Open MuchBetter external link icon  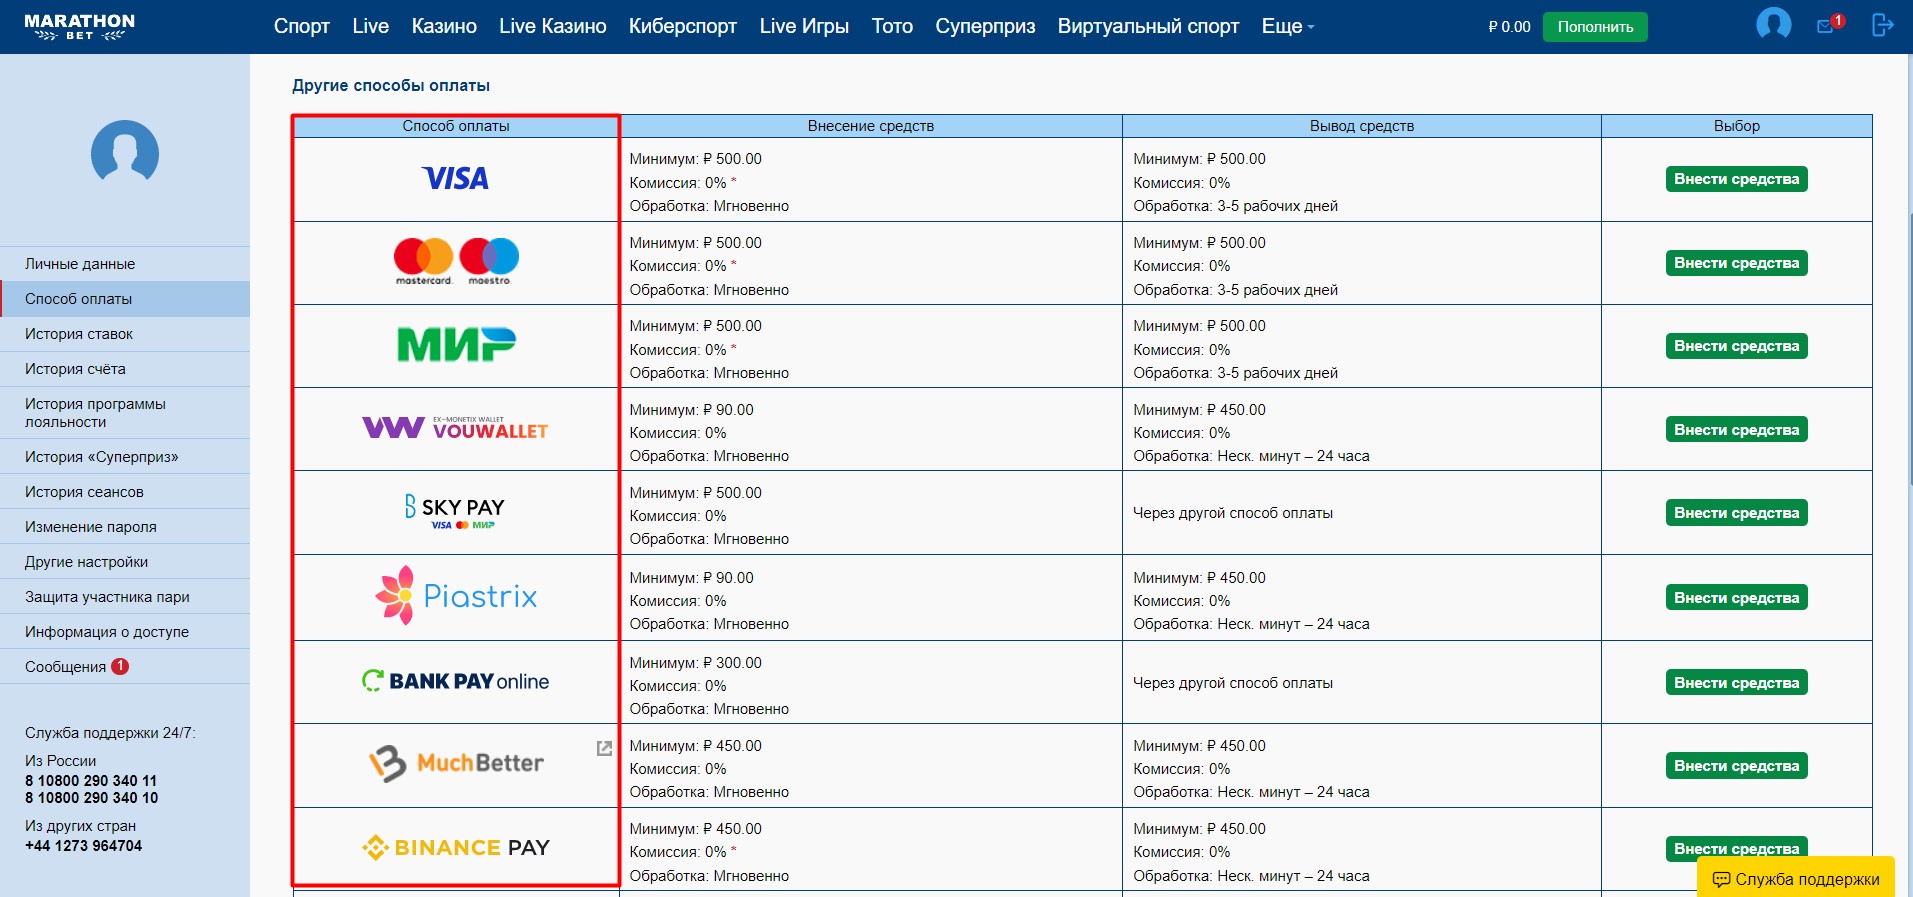604,748
